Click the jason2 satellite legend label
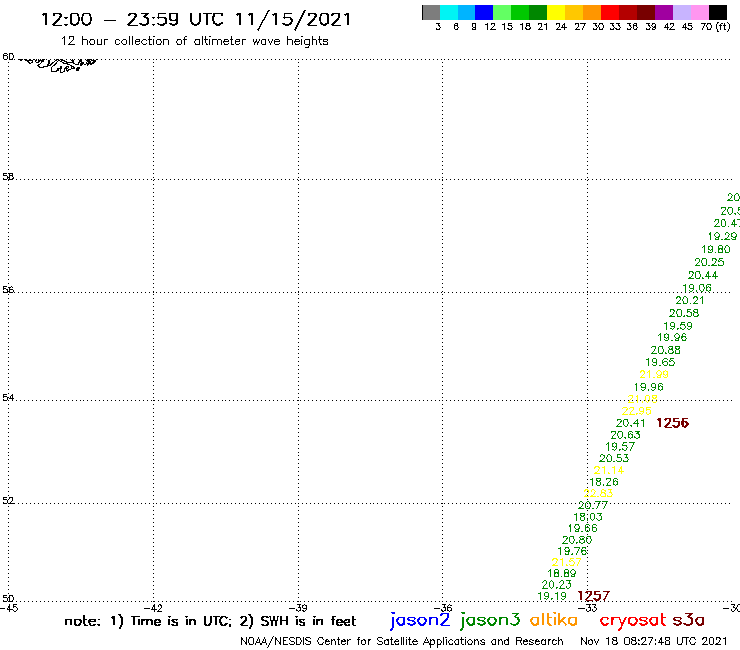Screen dimensions: 740x650 pyautogui.click(x=420, y=620)
